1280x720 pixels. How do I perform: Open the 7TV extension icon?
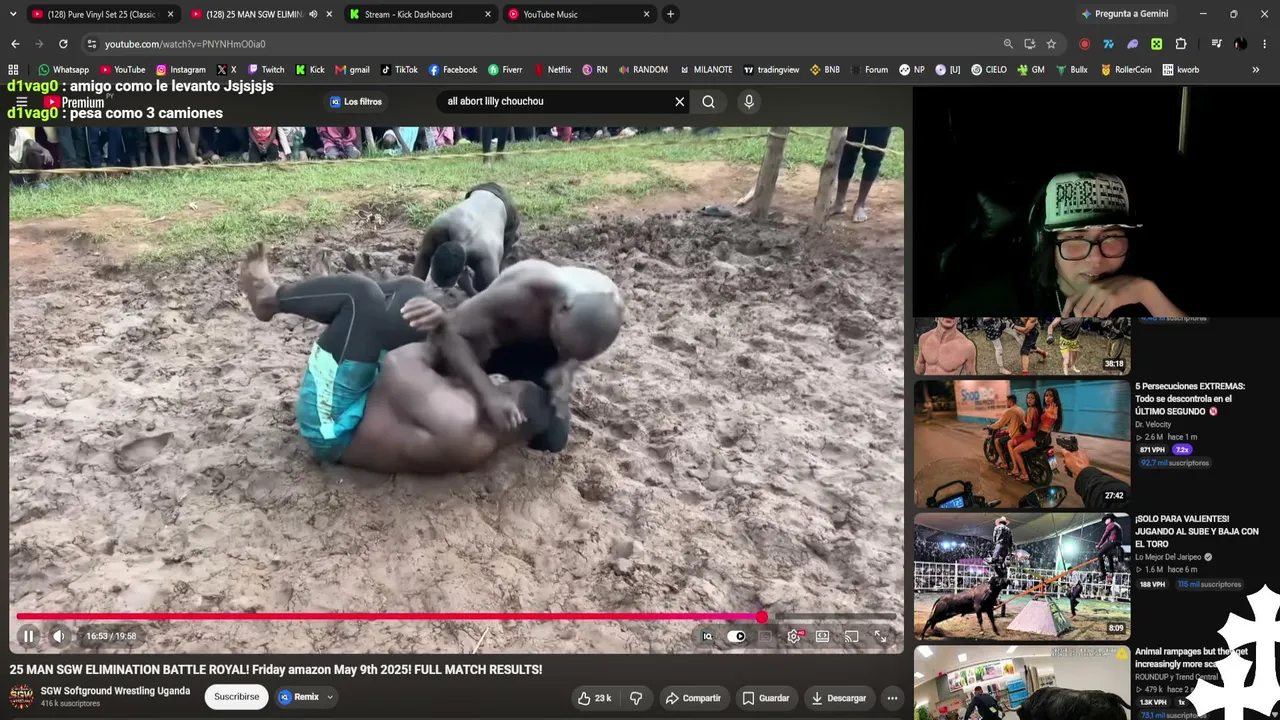point(1109,44)
